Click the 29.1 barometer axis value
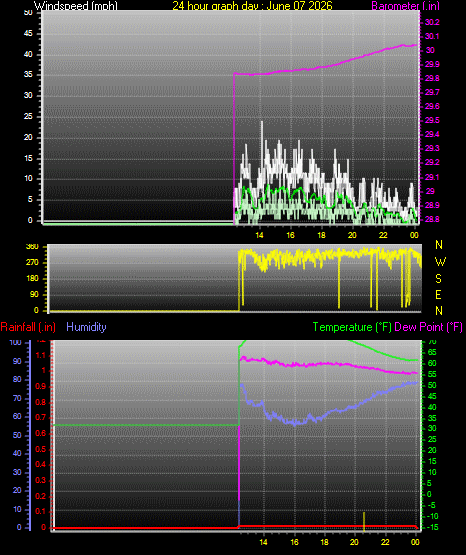 [x=432, y=177]
